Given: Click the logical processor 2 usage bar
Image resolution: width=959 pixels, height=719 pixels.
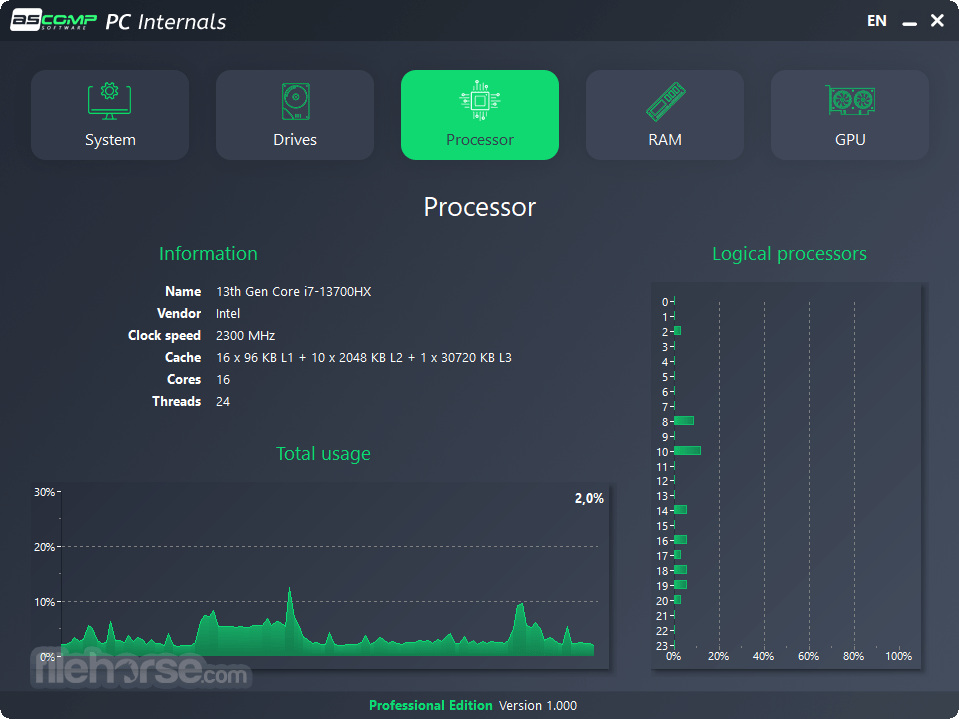Looking at the screenshot, I should (x=677, y=331).
